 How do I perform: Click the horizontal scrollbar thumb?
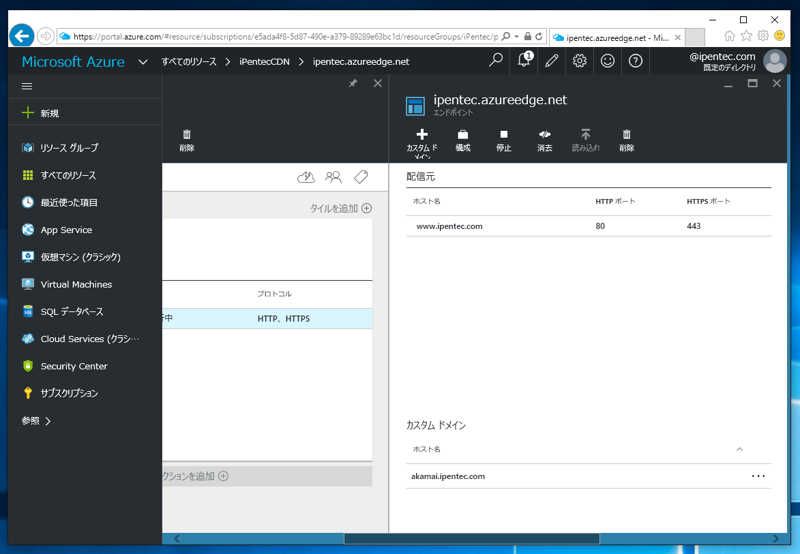(471, 538)
